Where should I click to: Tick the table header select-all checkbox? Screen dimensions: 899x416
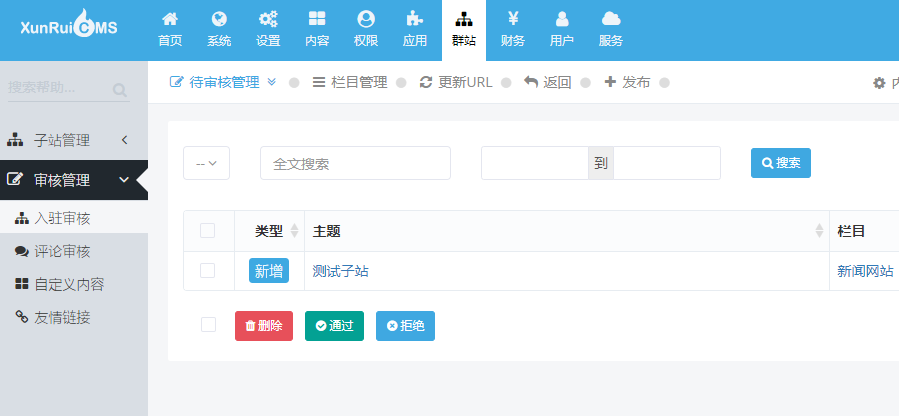208,231
